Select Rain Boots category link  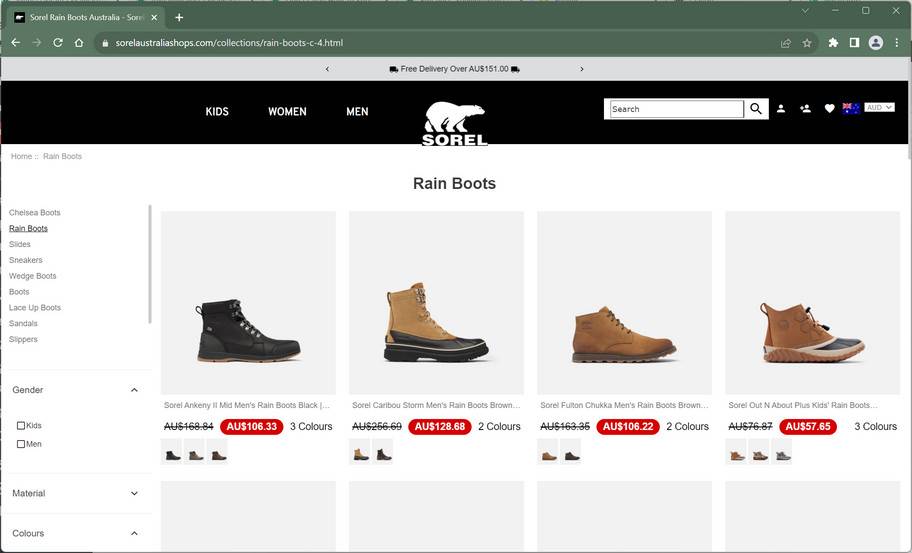coord(28,229)
